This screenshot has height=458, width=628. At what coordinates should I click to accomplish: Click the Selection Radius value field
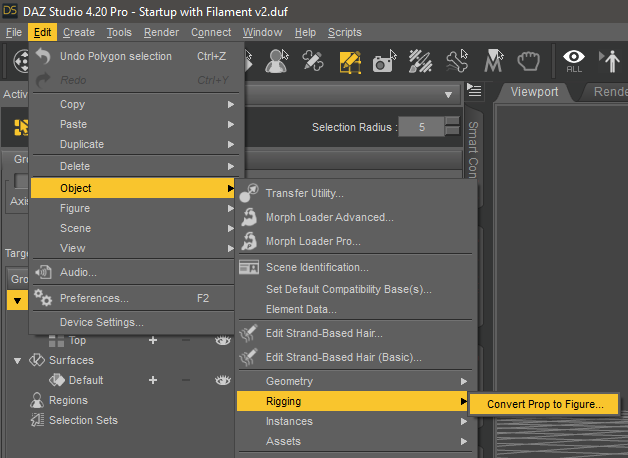click(x=421, y=127)
